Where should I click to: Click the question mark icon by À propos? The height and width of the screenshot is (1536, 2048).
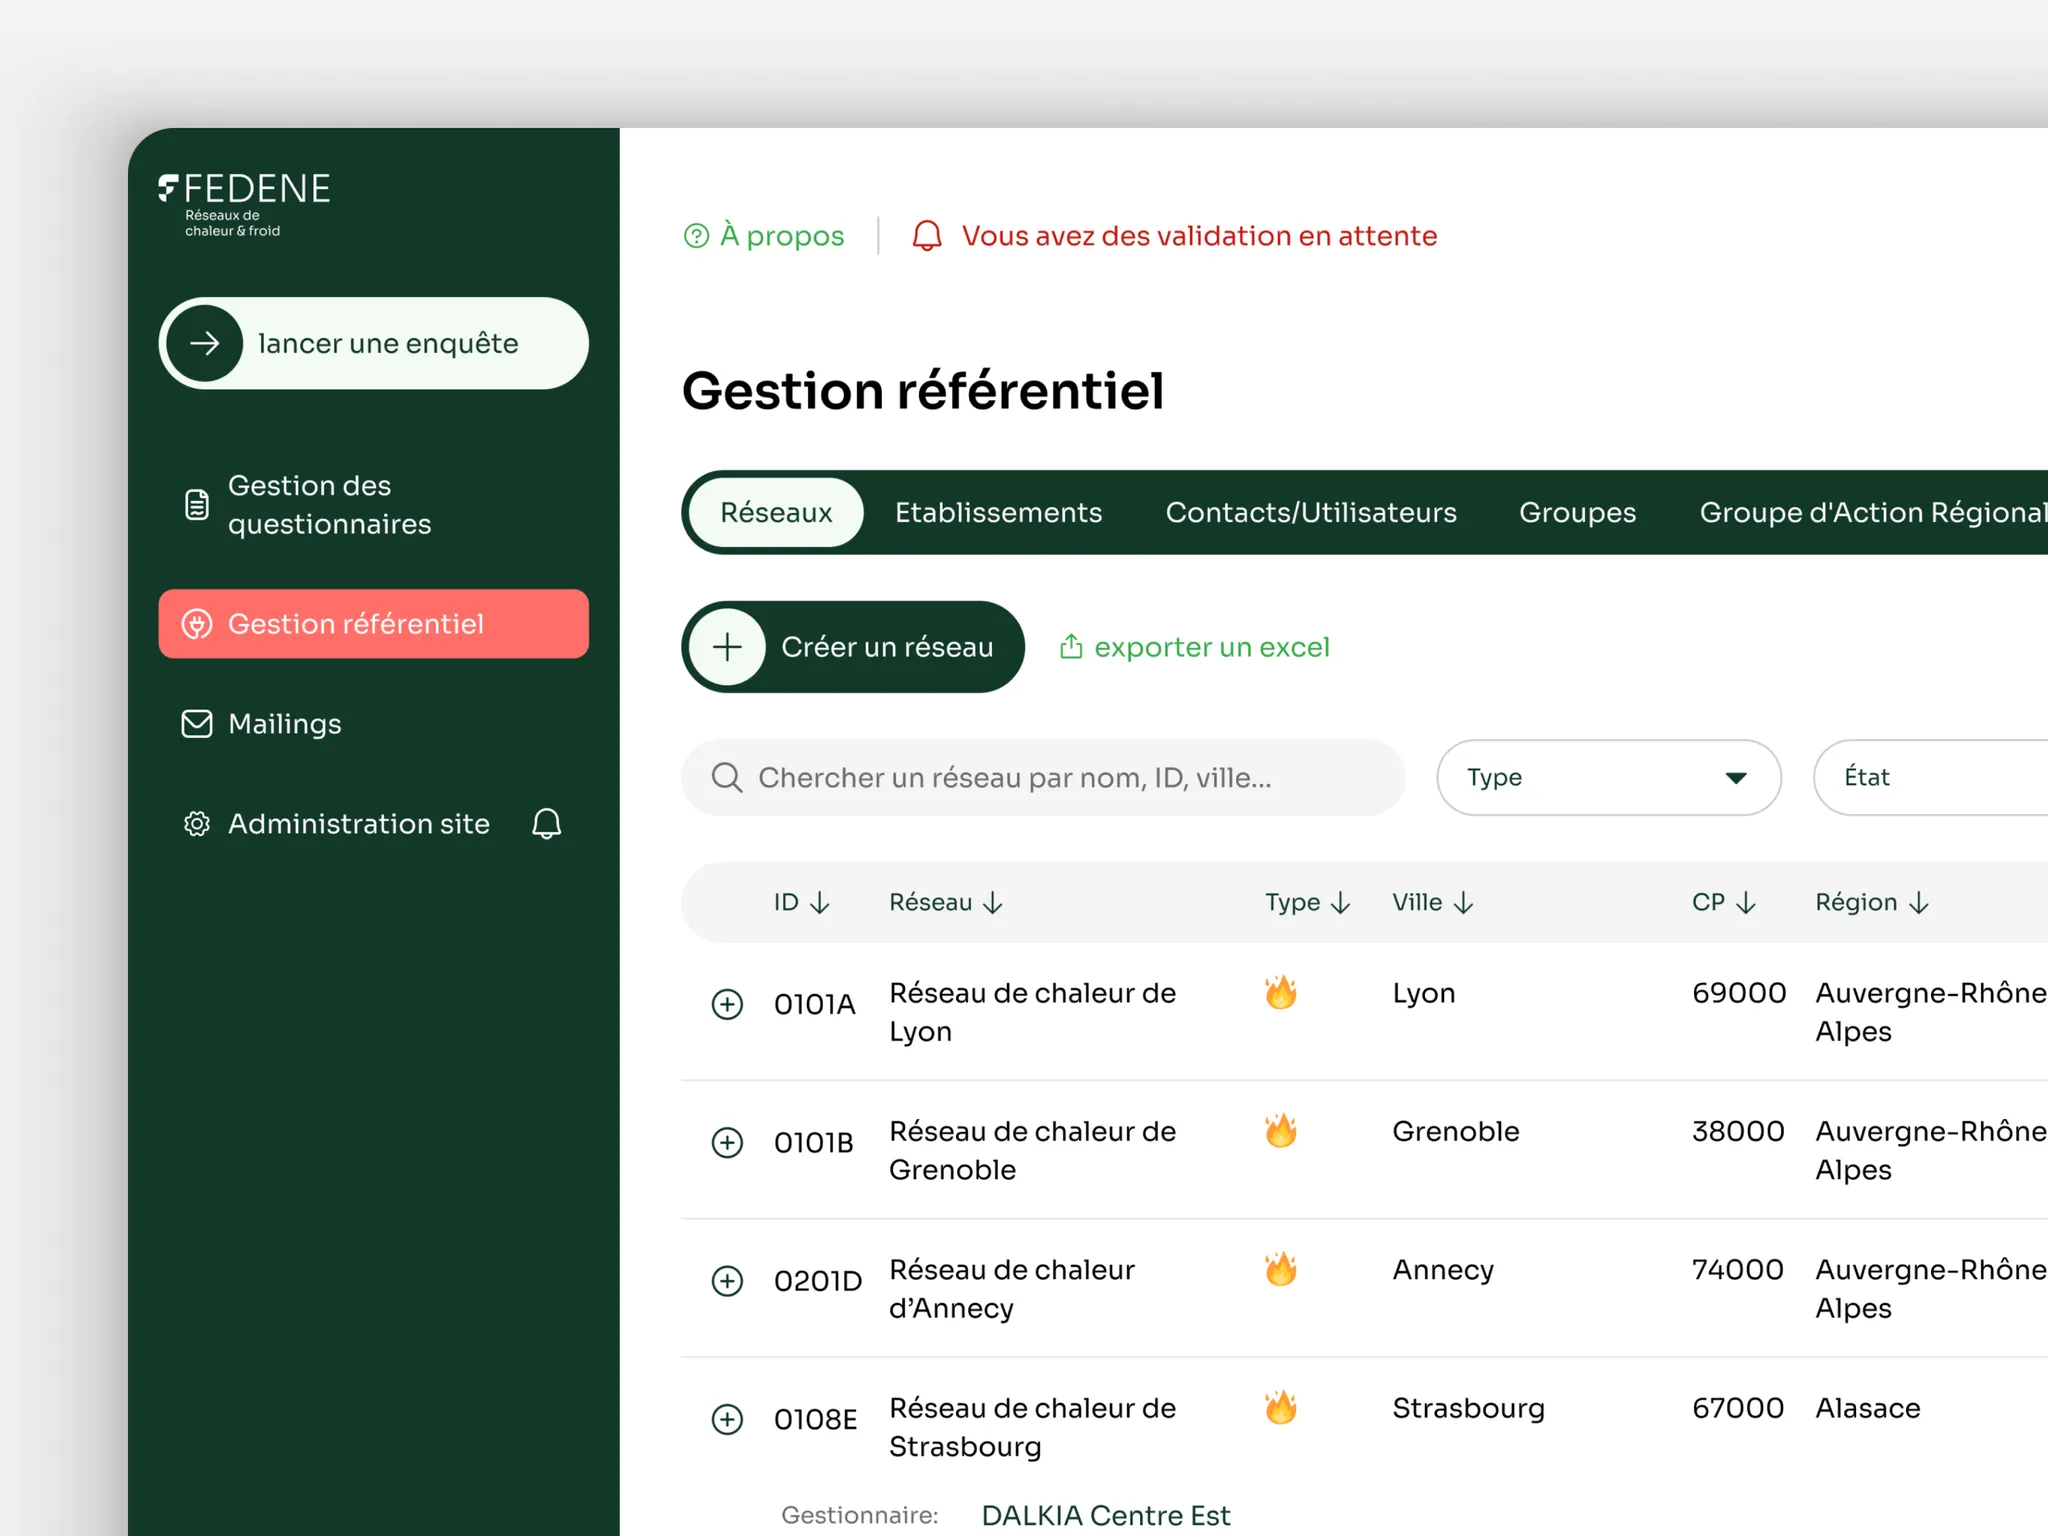[696, 236]
